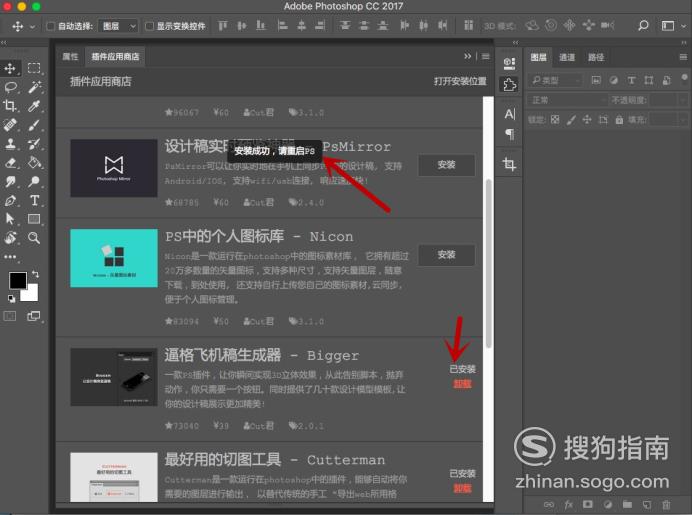Toggle adjustment layer filter in Layers panel
The height and width of the screenshot is (515, 692).
point(613,80)
